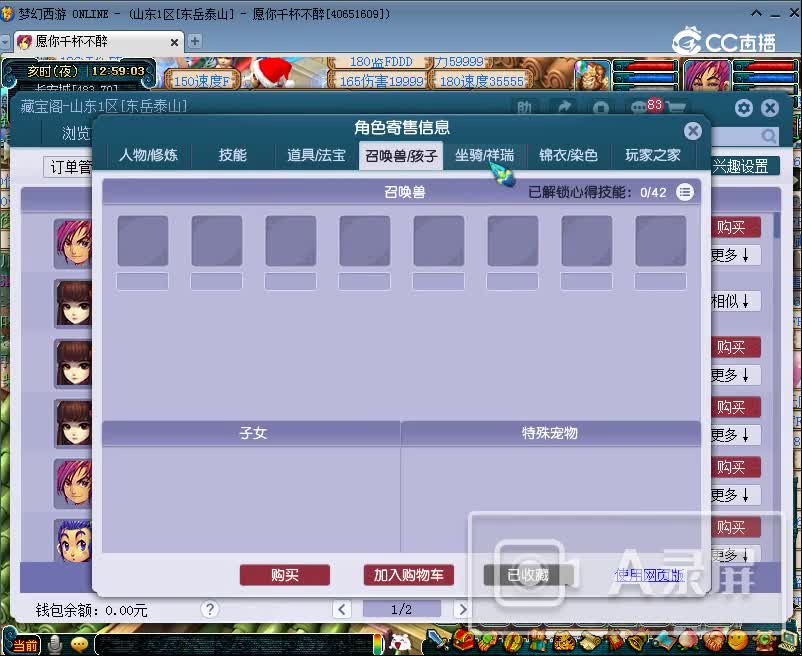Click the 子女 section header
Viewport: 802px width, 656px height.
[x=252, y=433]
